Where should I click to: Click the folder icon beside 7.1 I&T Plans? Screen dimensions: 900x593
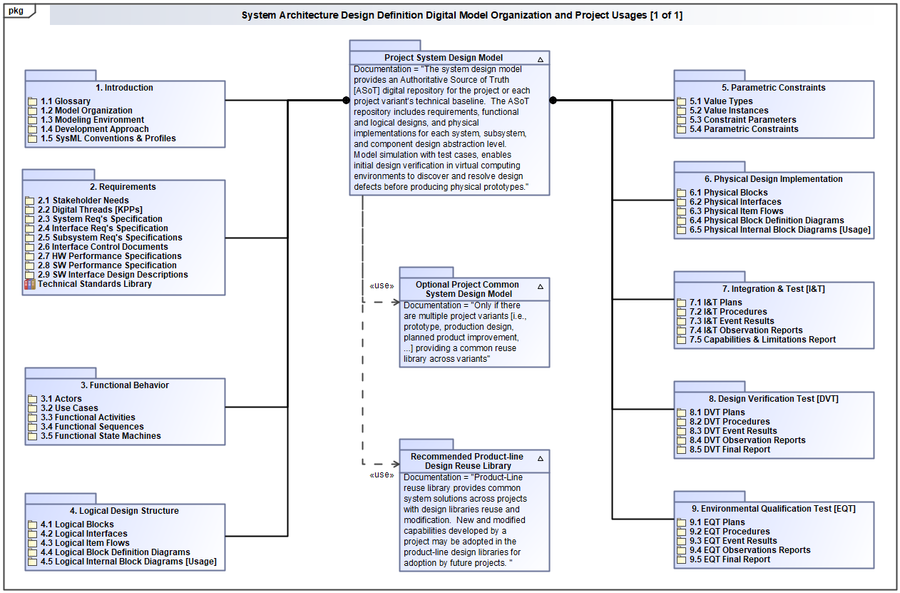tap(682, 303)
